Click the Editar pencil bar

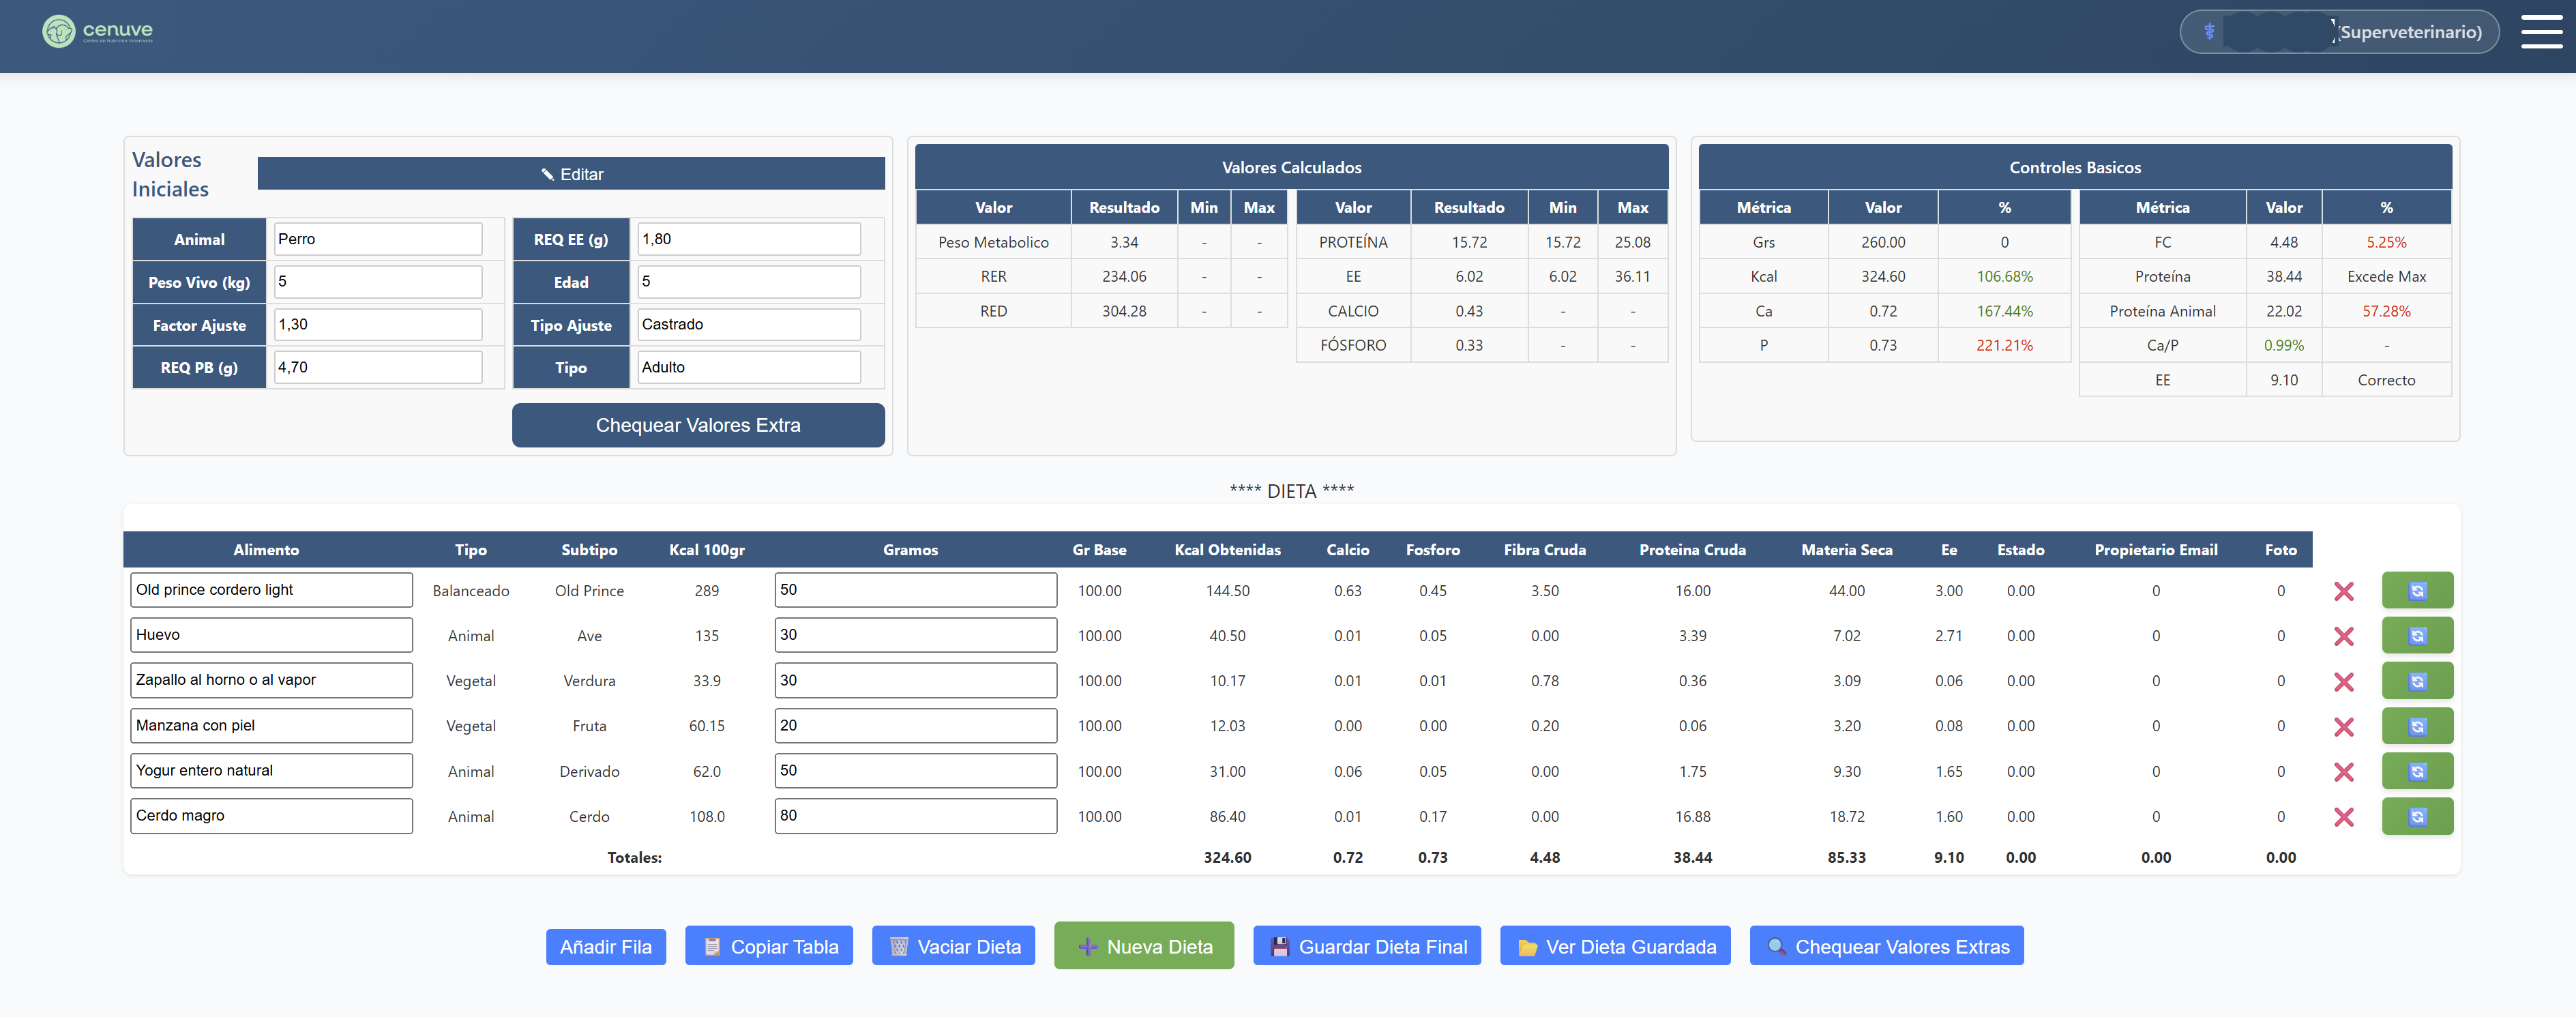571,174
